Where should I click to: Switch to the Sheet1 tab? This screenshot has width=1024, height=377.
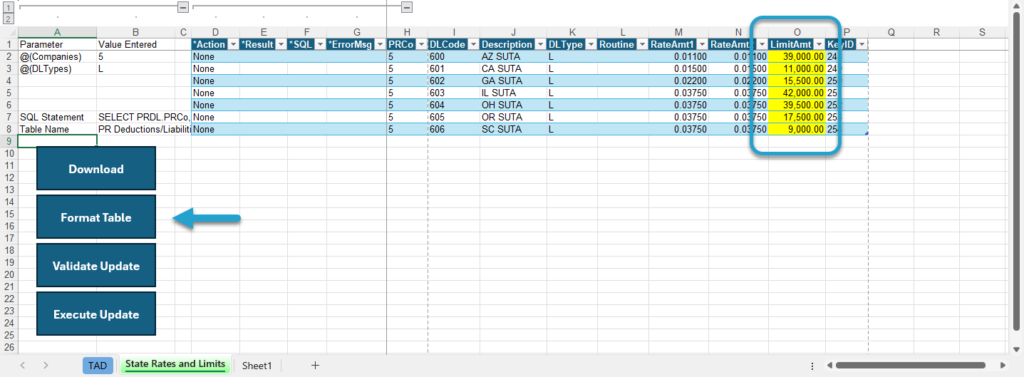257,366
